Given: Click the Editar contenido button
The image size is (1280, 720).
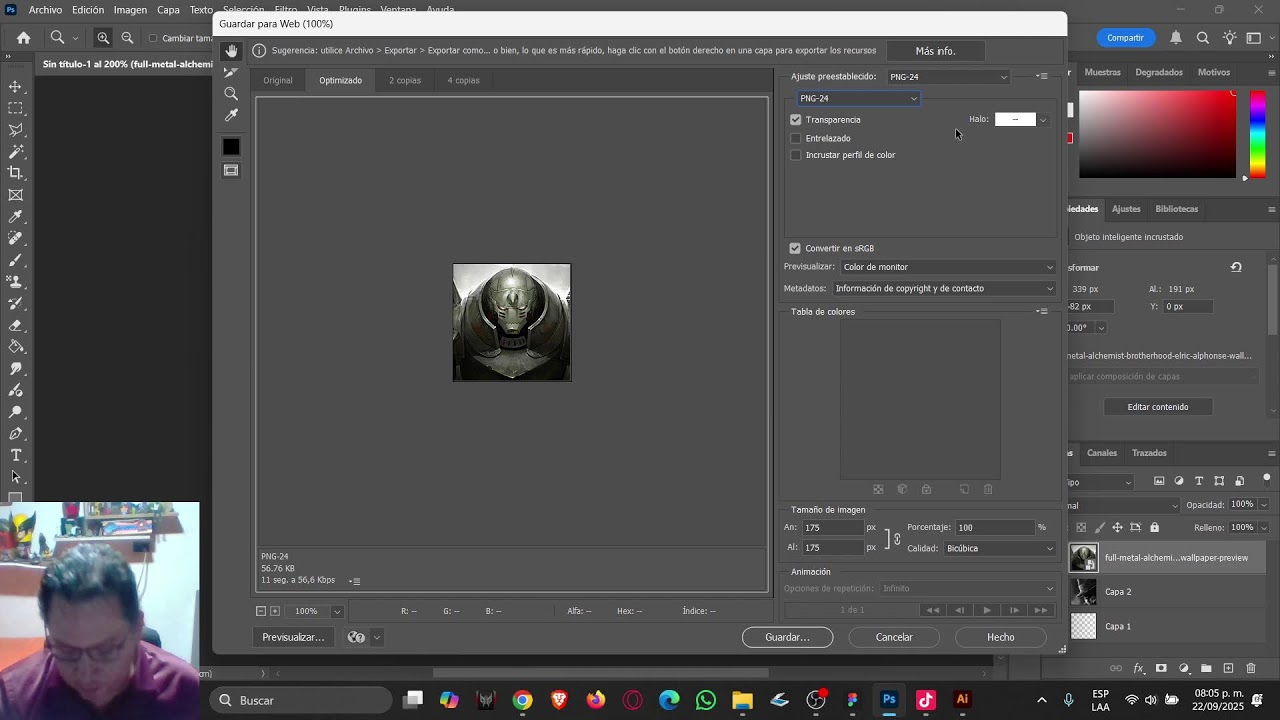Looking at the screenshot, I should click(x=1158, y=407).
